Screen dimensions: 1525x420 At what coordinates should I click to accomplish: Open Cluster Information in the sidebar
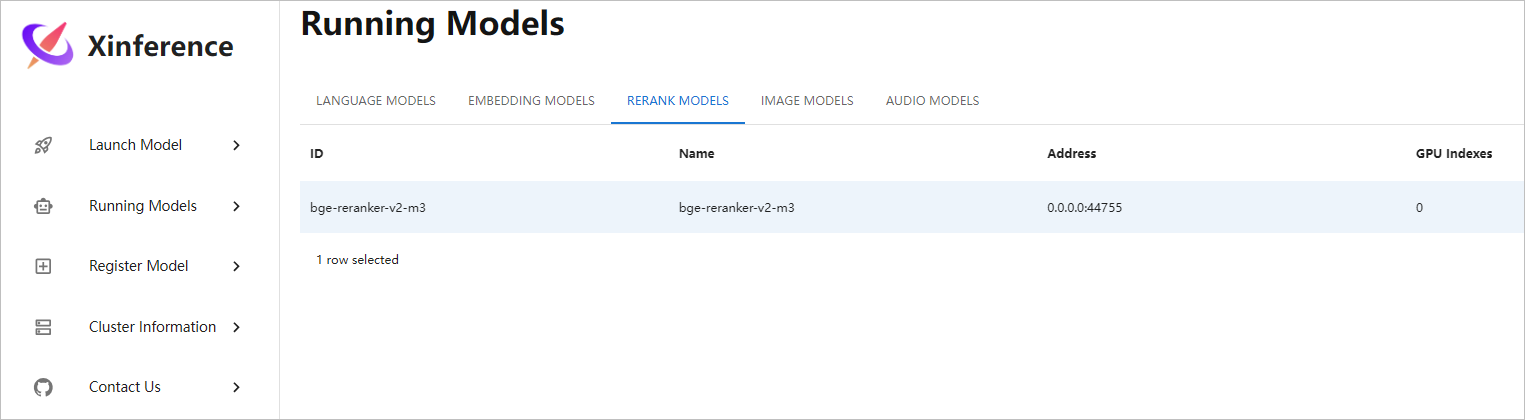coord(152,327)
